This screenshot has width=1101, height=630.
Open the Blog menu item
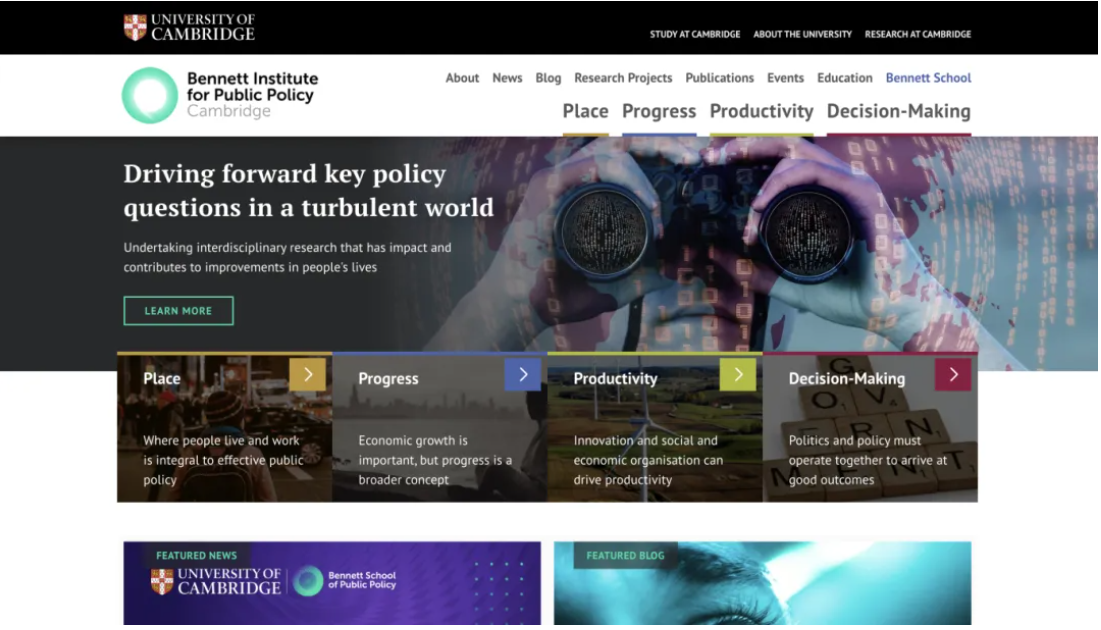coord(548,78)
